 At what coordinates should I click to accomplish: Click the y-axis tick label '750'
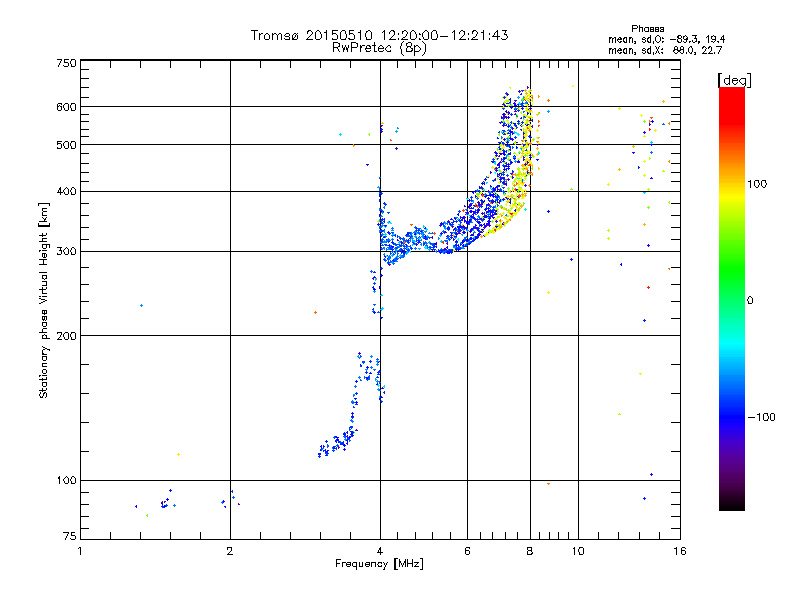click(66, 63)
